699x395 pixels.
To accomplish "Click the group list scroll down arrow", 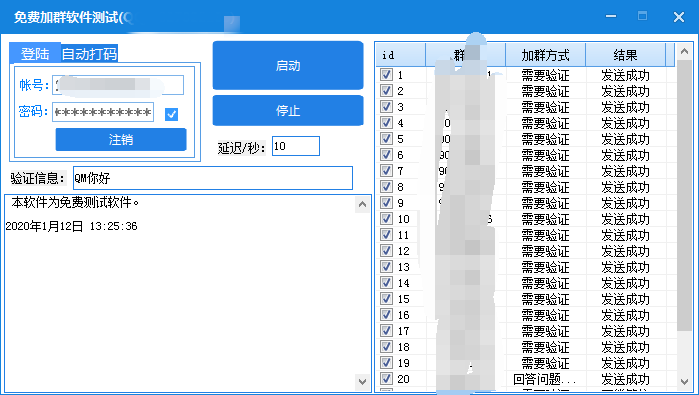I will 684,382.
